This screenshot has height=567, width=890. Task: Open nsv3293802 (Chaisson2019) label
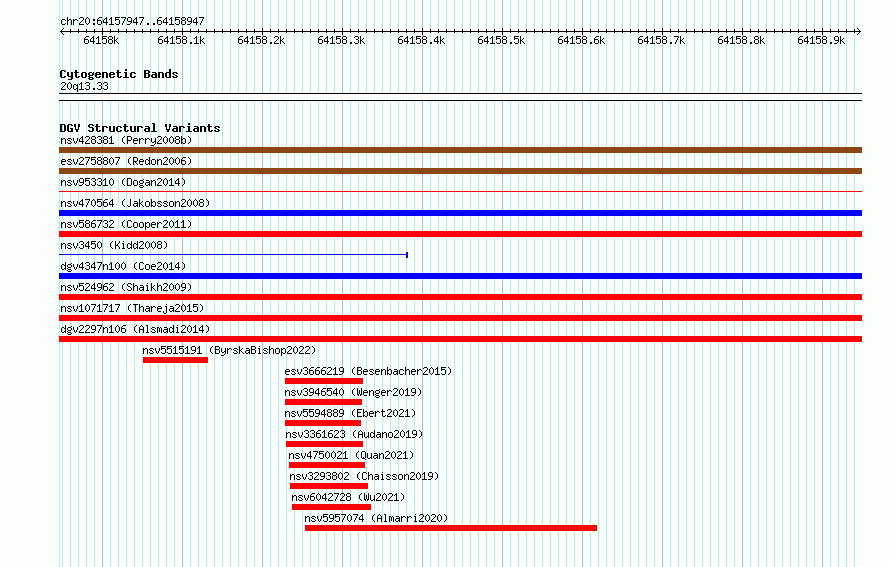(x=364, y=476)
